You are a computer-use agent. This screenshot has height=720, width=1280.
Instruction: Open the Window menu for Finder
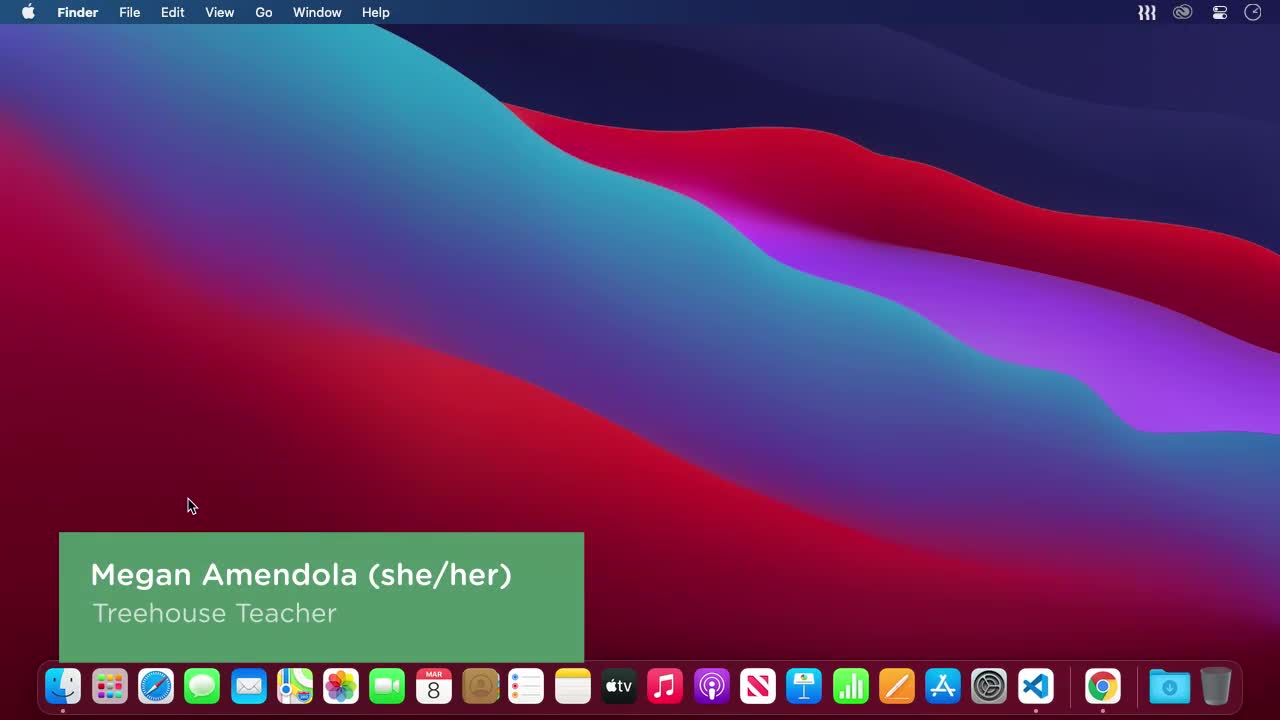(317, 12)
